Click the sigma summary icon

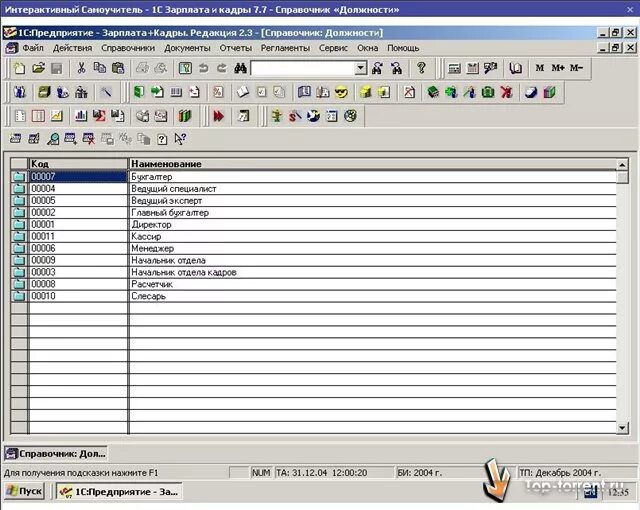[99, 116]
